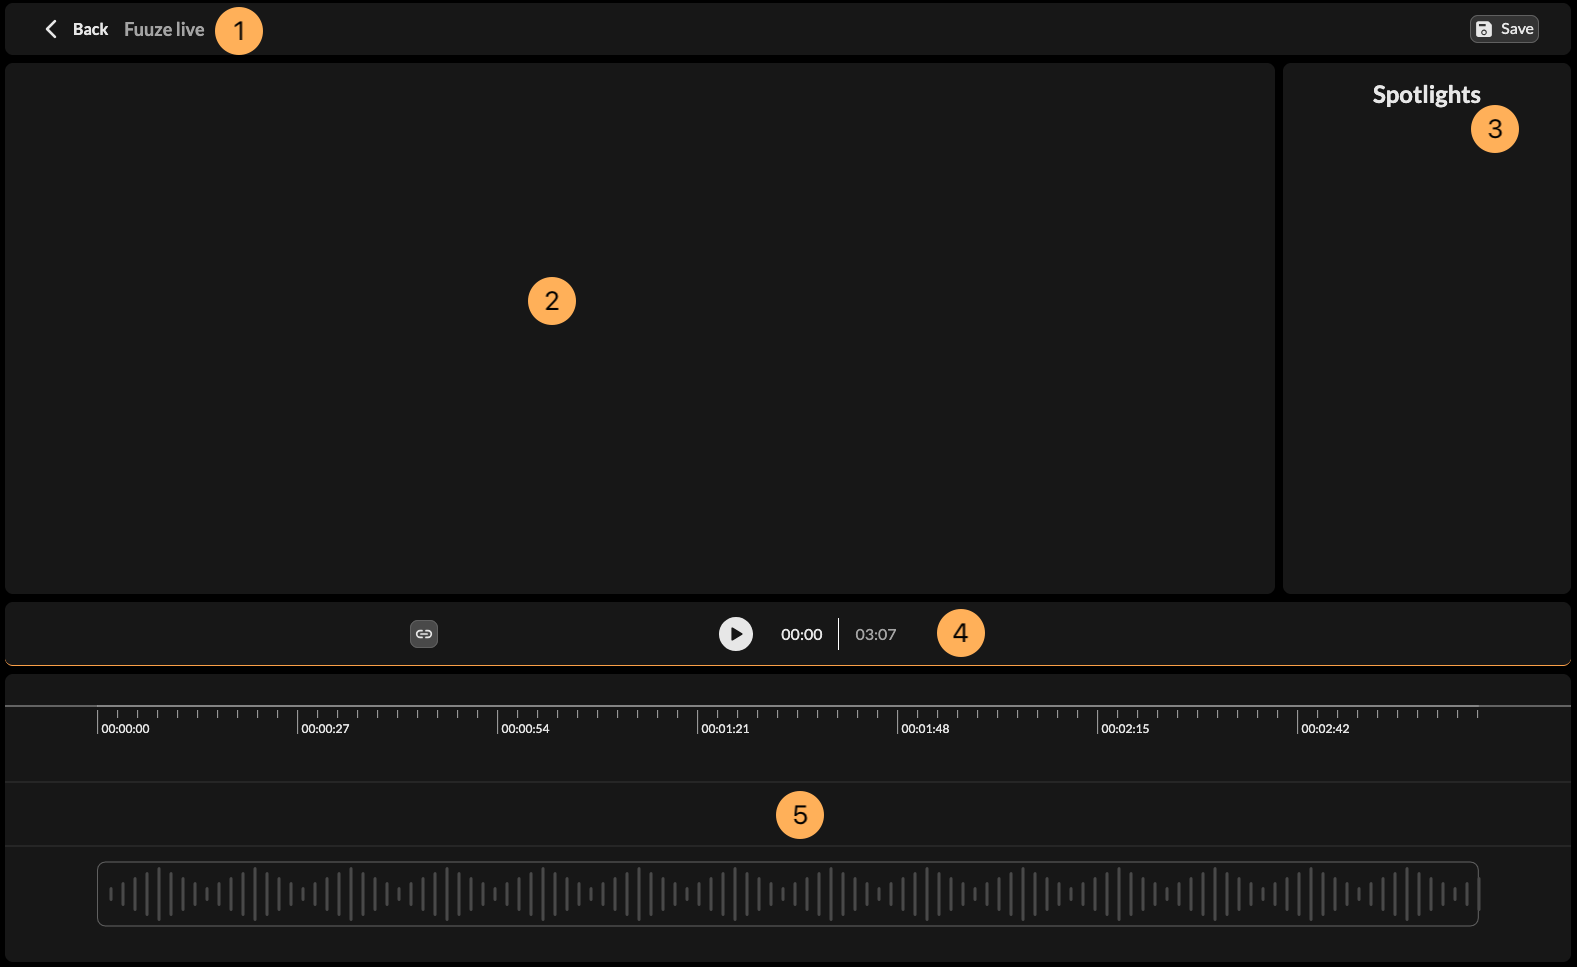Jump to 00:02:15 timeline marker

click(x=1125, y=729)
